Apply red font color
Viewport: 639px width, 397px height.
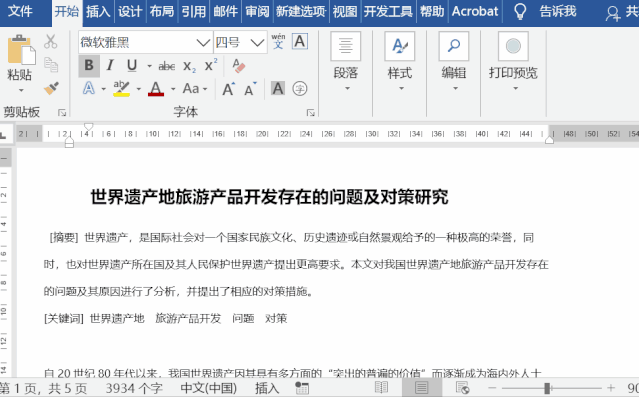pyautogui.click(x=156, y=88)
